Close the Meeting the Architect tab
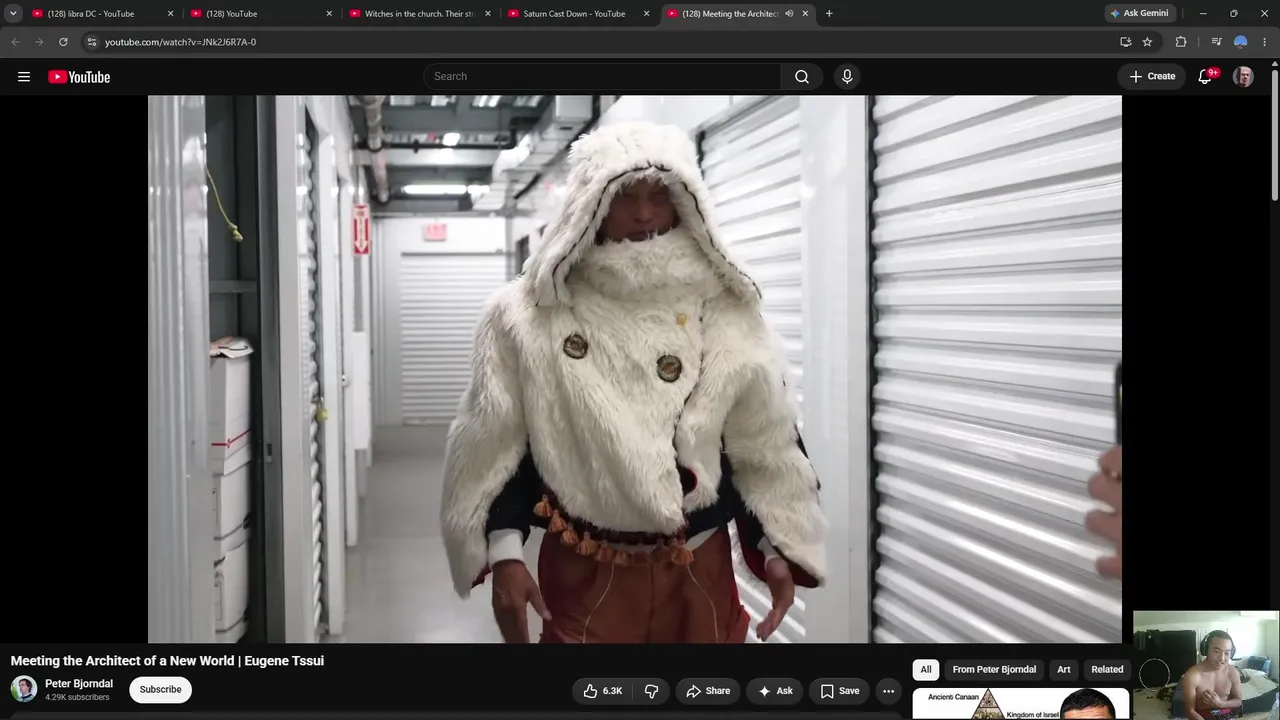The image size is (1280, 720). coord(805,14)
